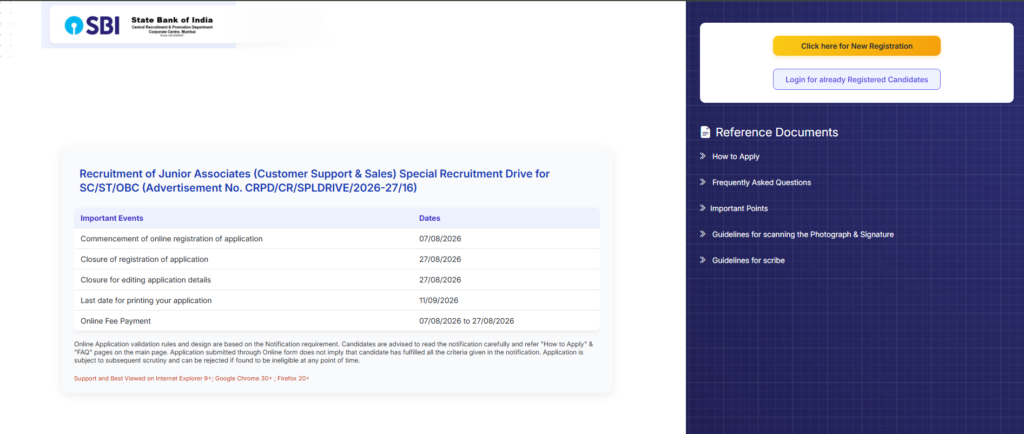Click the chevron icon beside Guidelines for scanning

pos(703,234)
